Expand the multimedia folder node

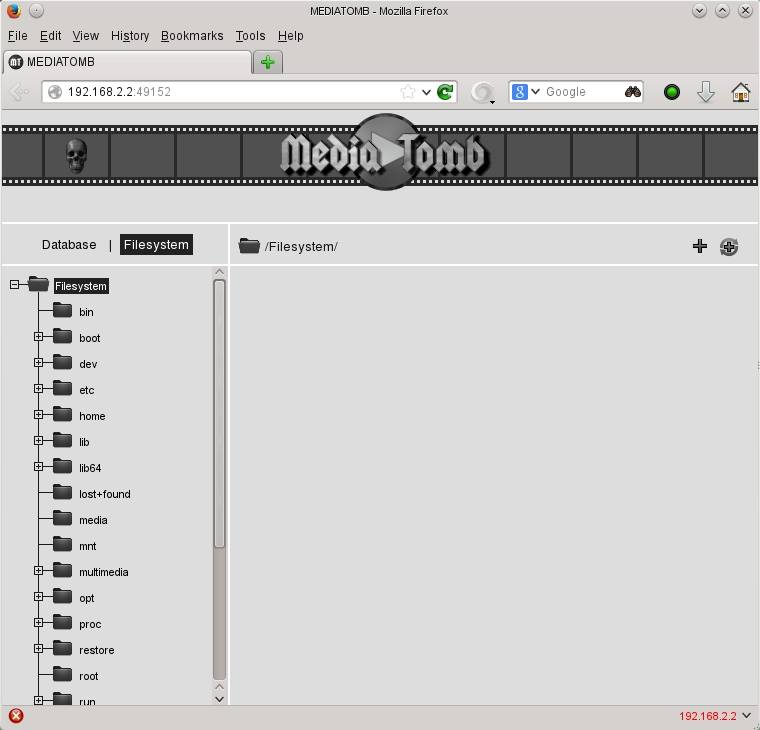[x=39, y=571]
